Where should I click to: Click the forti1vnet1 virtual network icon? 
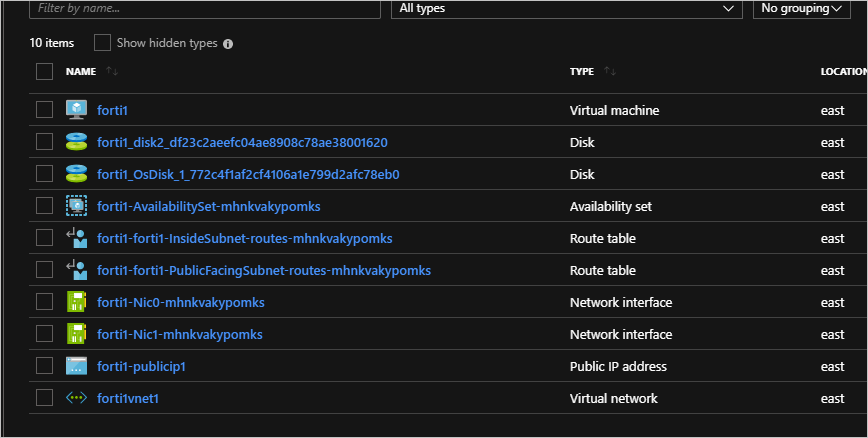77,398
